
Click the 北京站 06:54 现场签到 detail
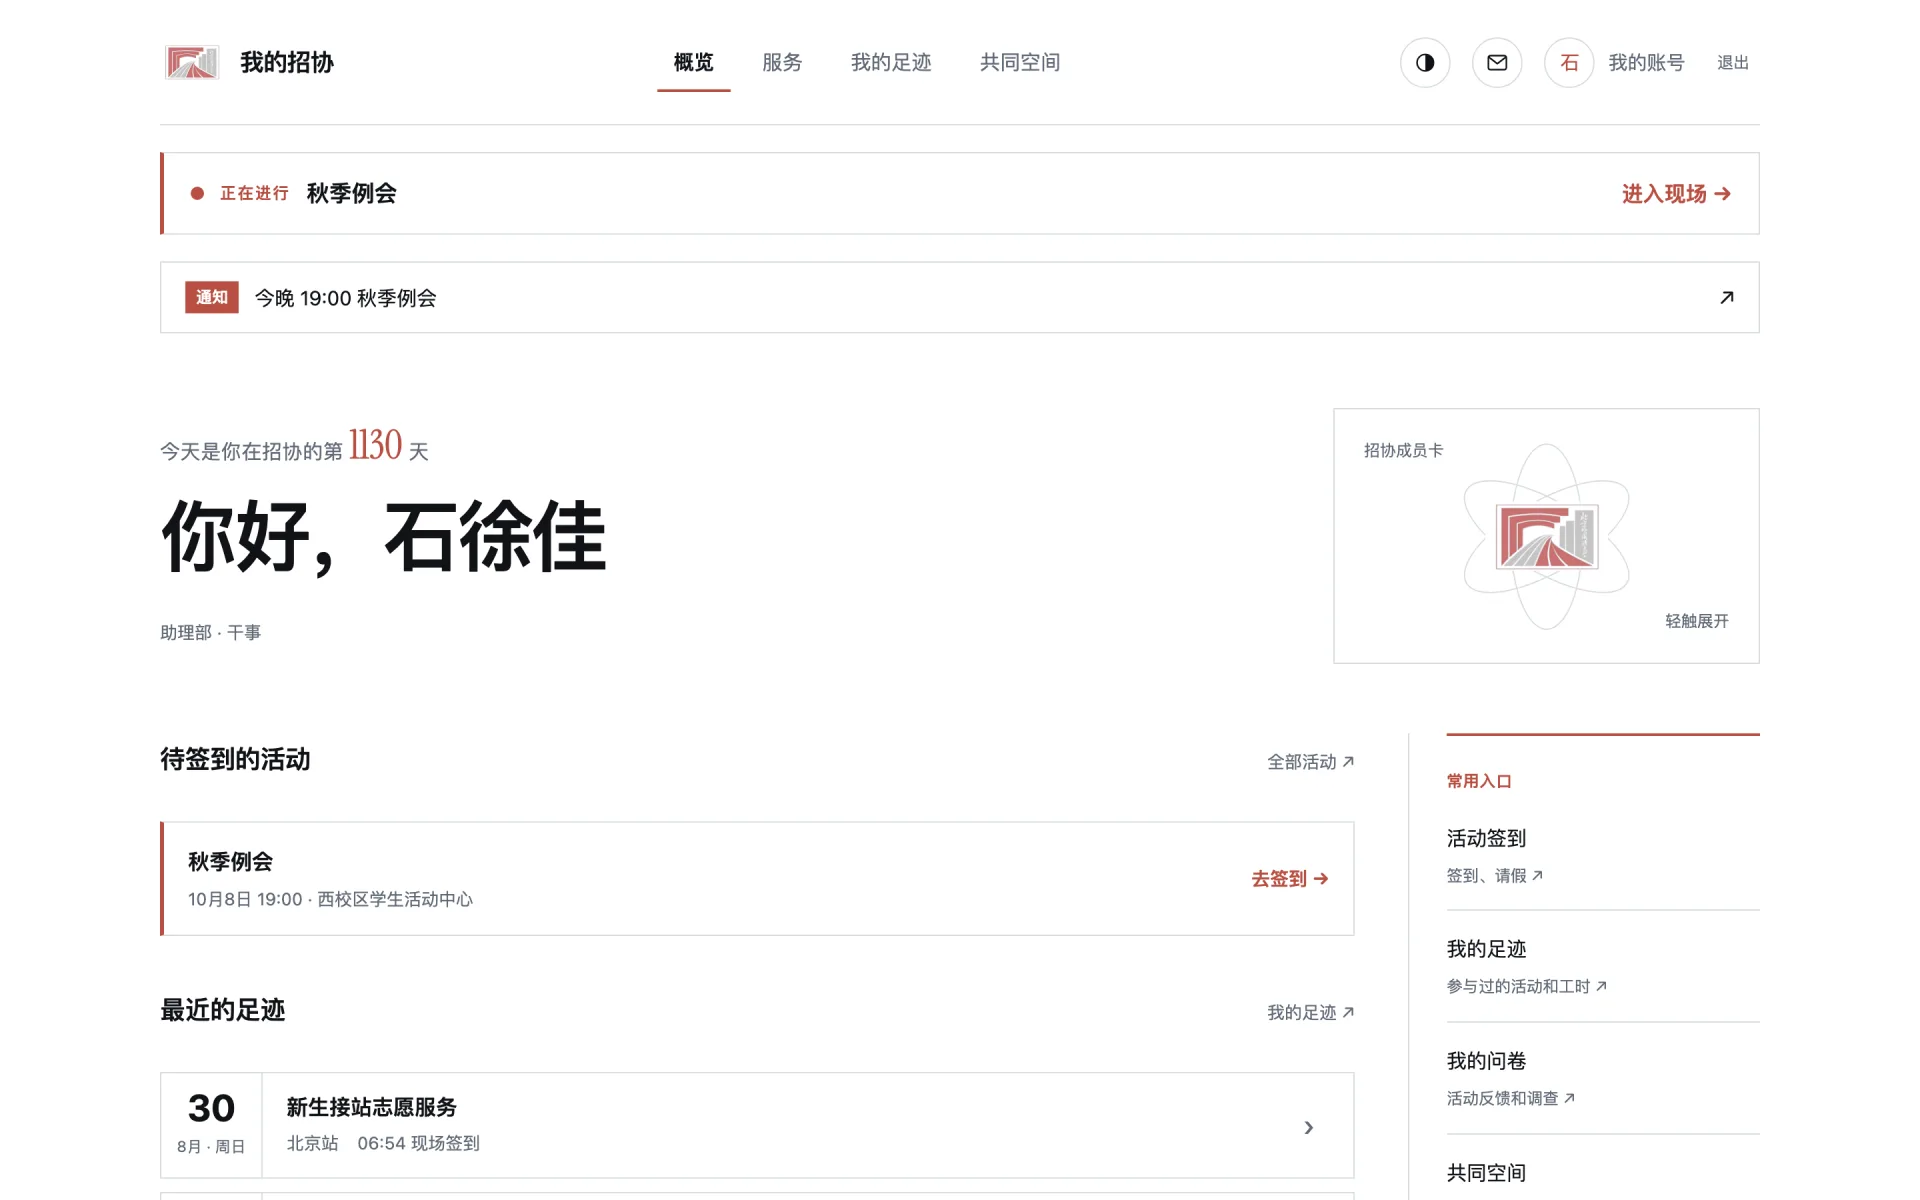pos(383,1144)
